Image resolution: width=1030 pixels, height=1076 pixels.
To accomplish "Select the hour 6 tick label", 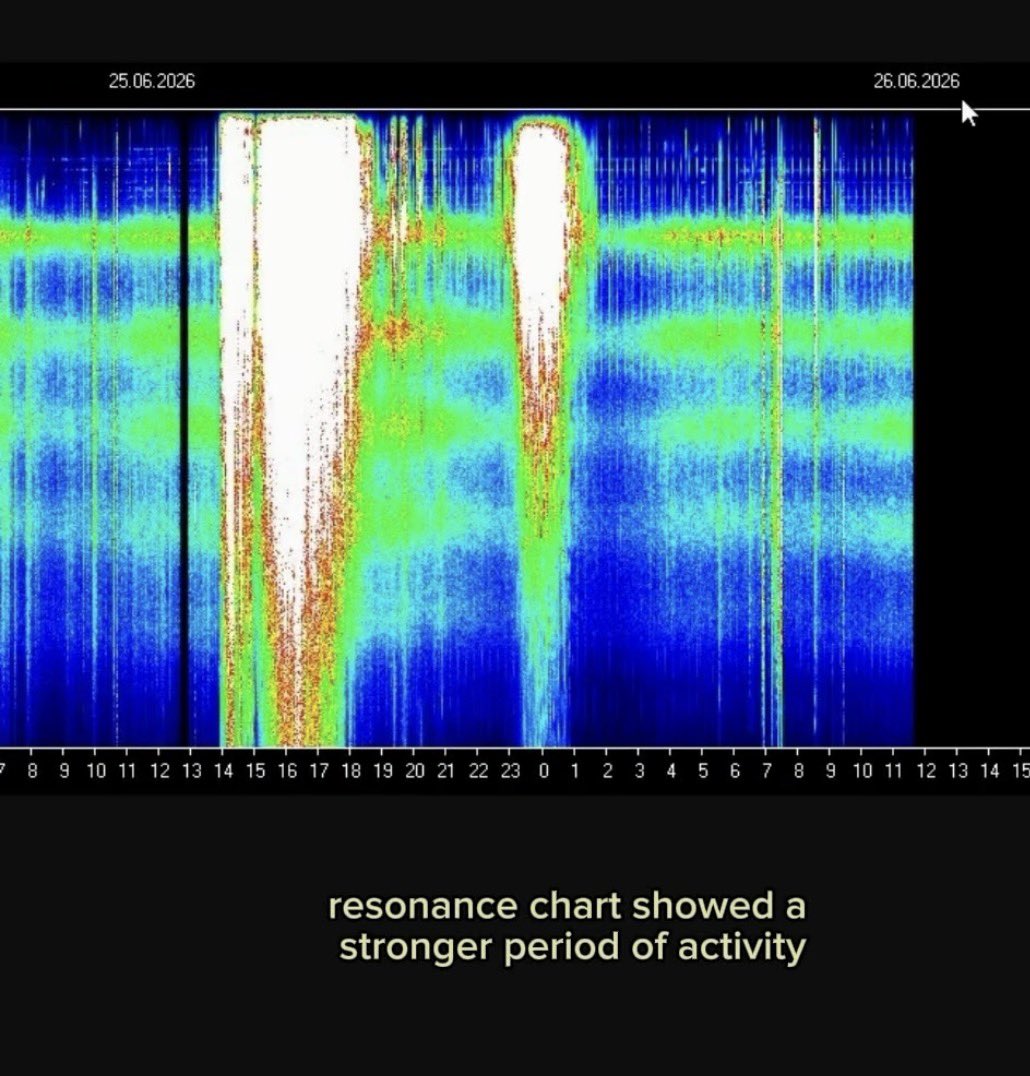I will click(735, 771).
